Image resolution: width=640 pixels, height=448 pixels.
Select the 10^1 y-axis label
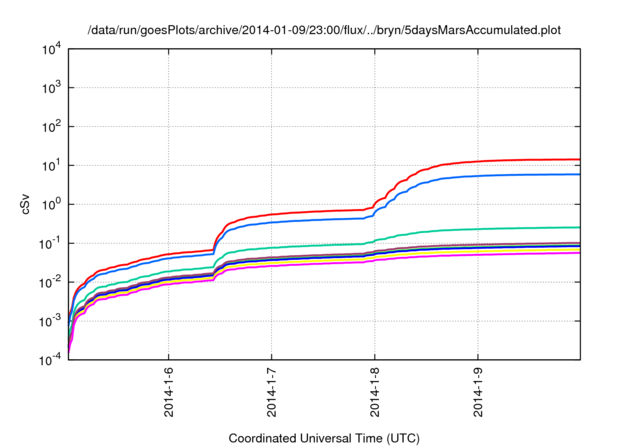52,165
